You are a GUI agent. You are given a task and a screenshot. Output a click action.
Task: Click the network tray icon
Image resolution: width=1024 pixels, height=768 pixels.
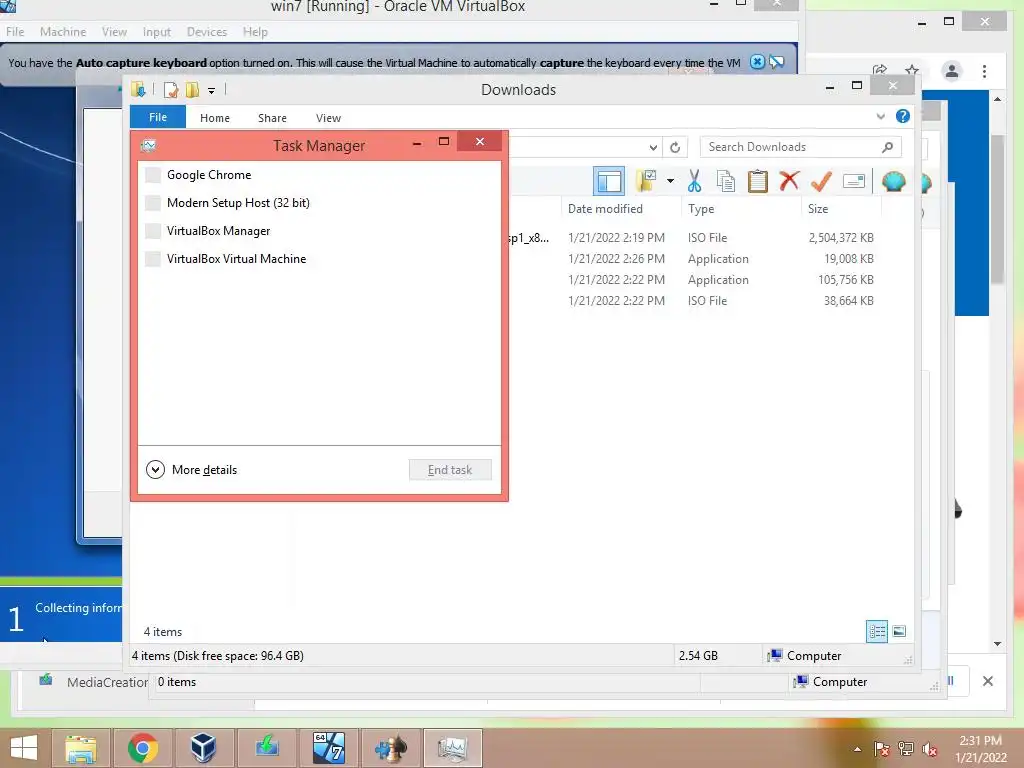tap(906, 749)
